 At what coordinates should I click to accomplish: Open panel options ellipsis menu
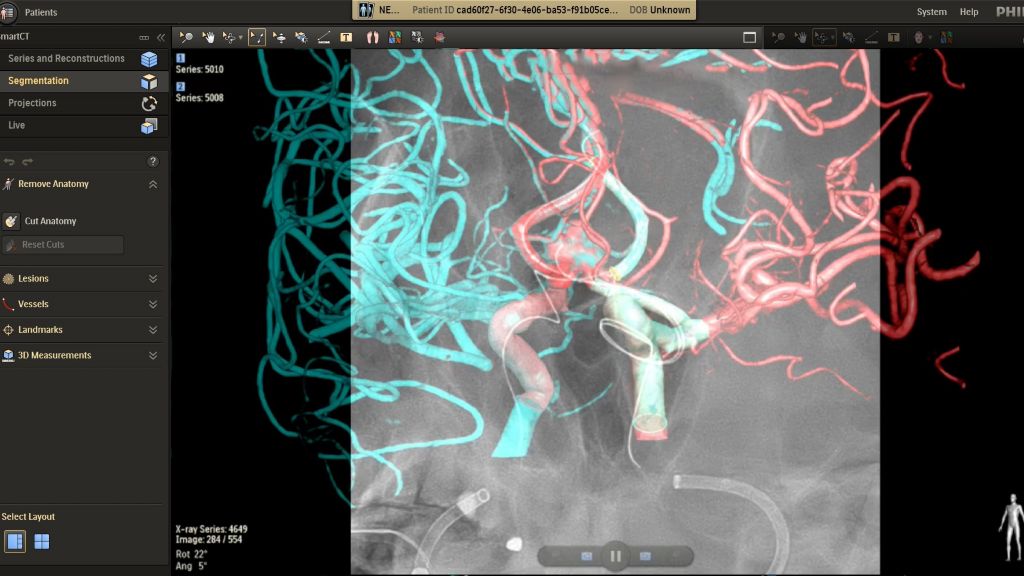pyautogui.click(x=144, y=38)
